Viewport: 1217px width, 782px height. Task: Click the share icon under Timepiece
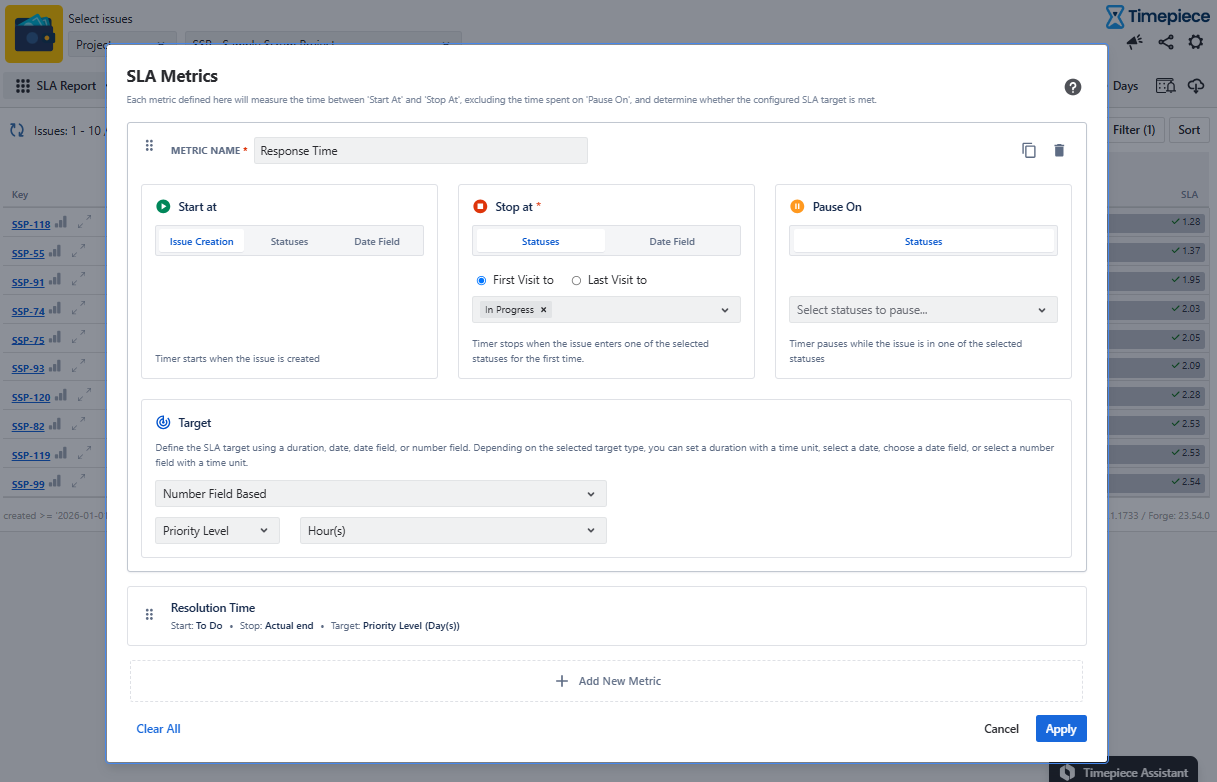coord(1166,42)
